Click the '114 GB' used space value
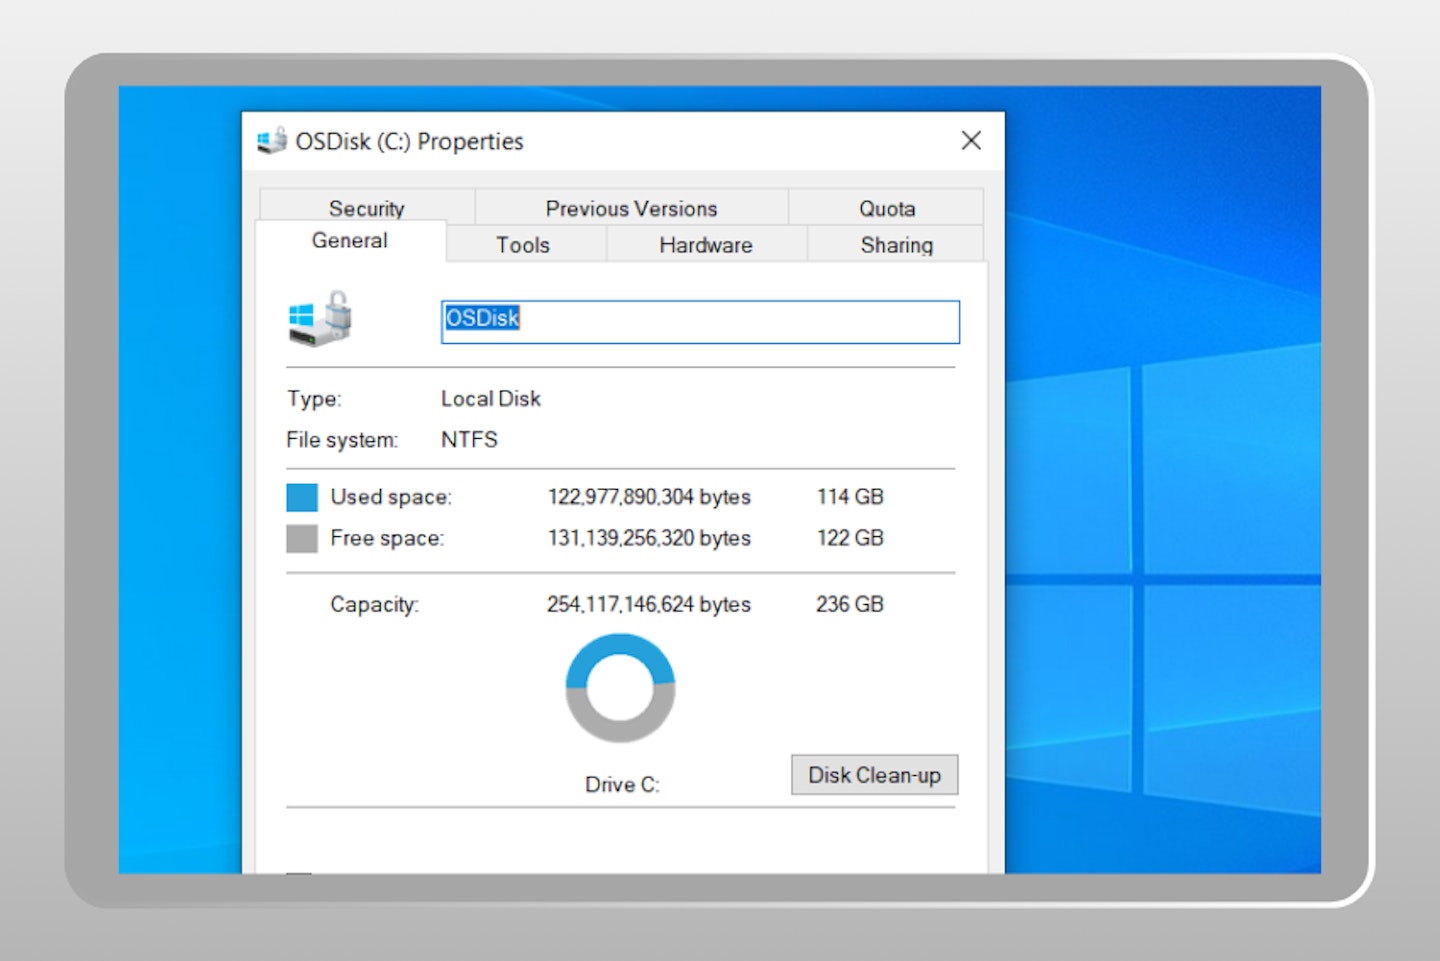 click(x=850, y=497)
